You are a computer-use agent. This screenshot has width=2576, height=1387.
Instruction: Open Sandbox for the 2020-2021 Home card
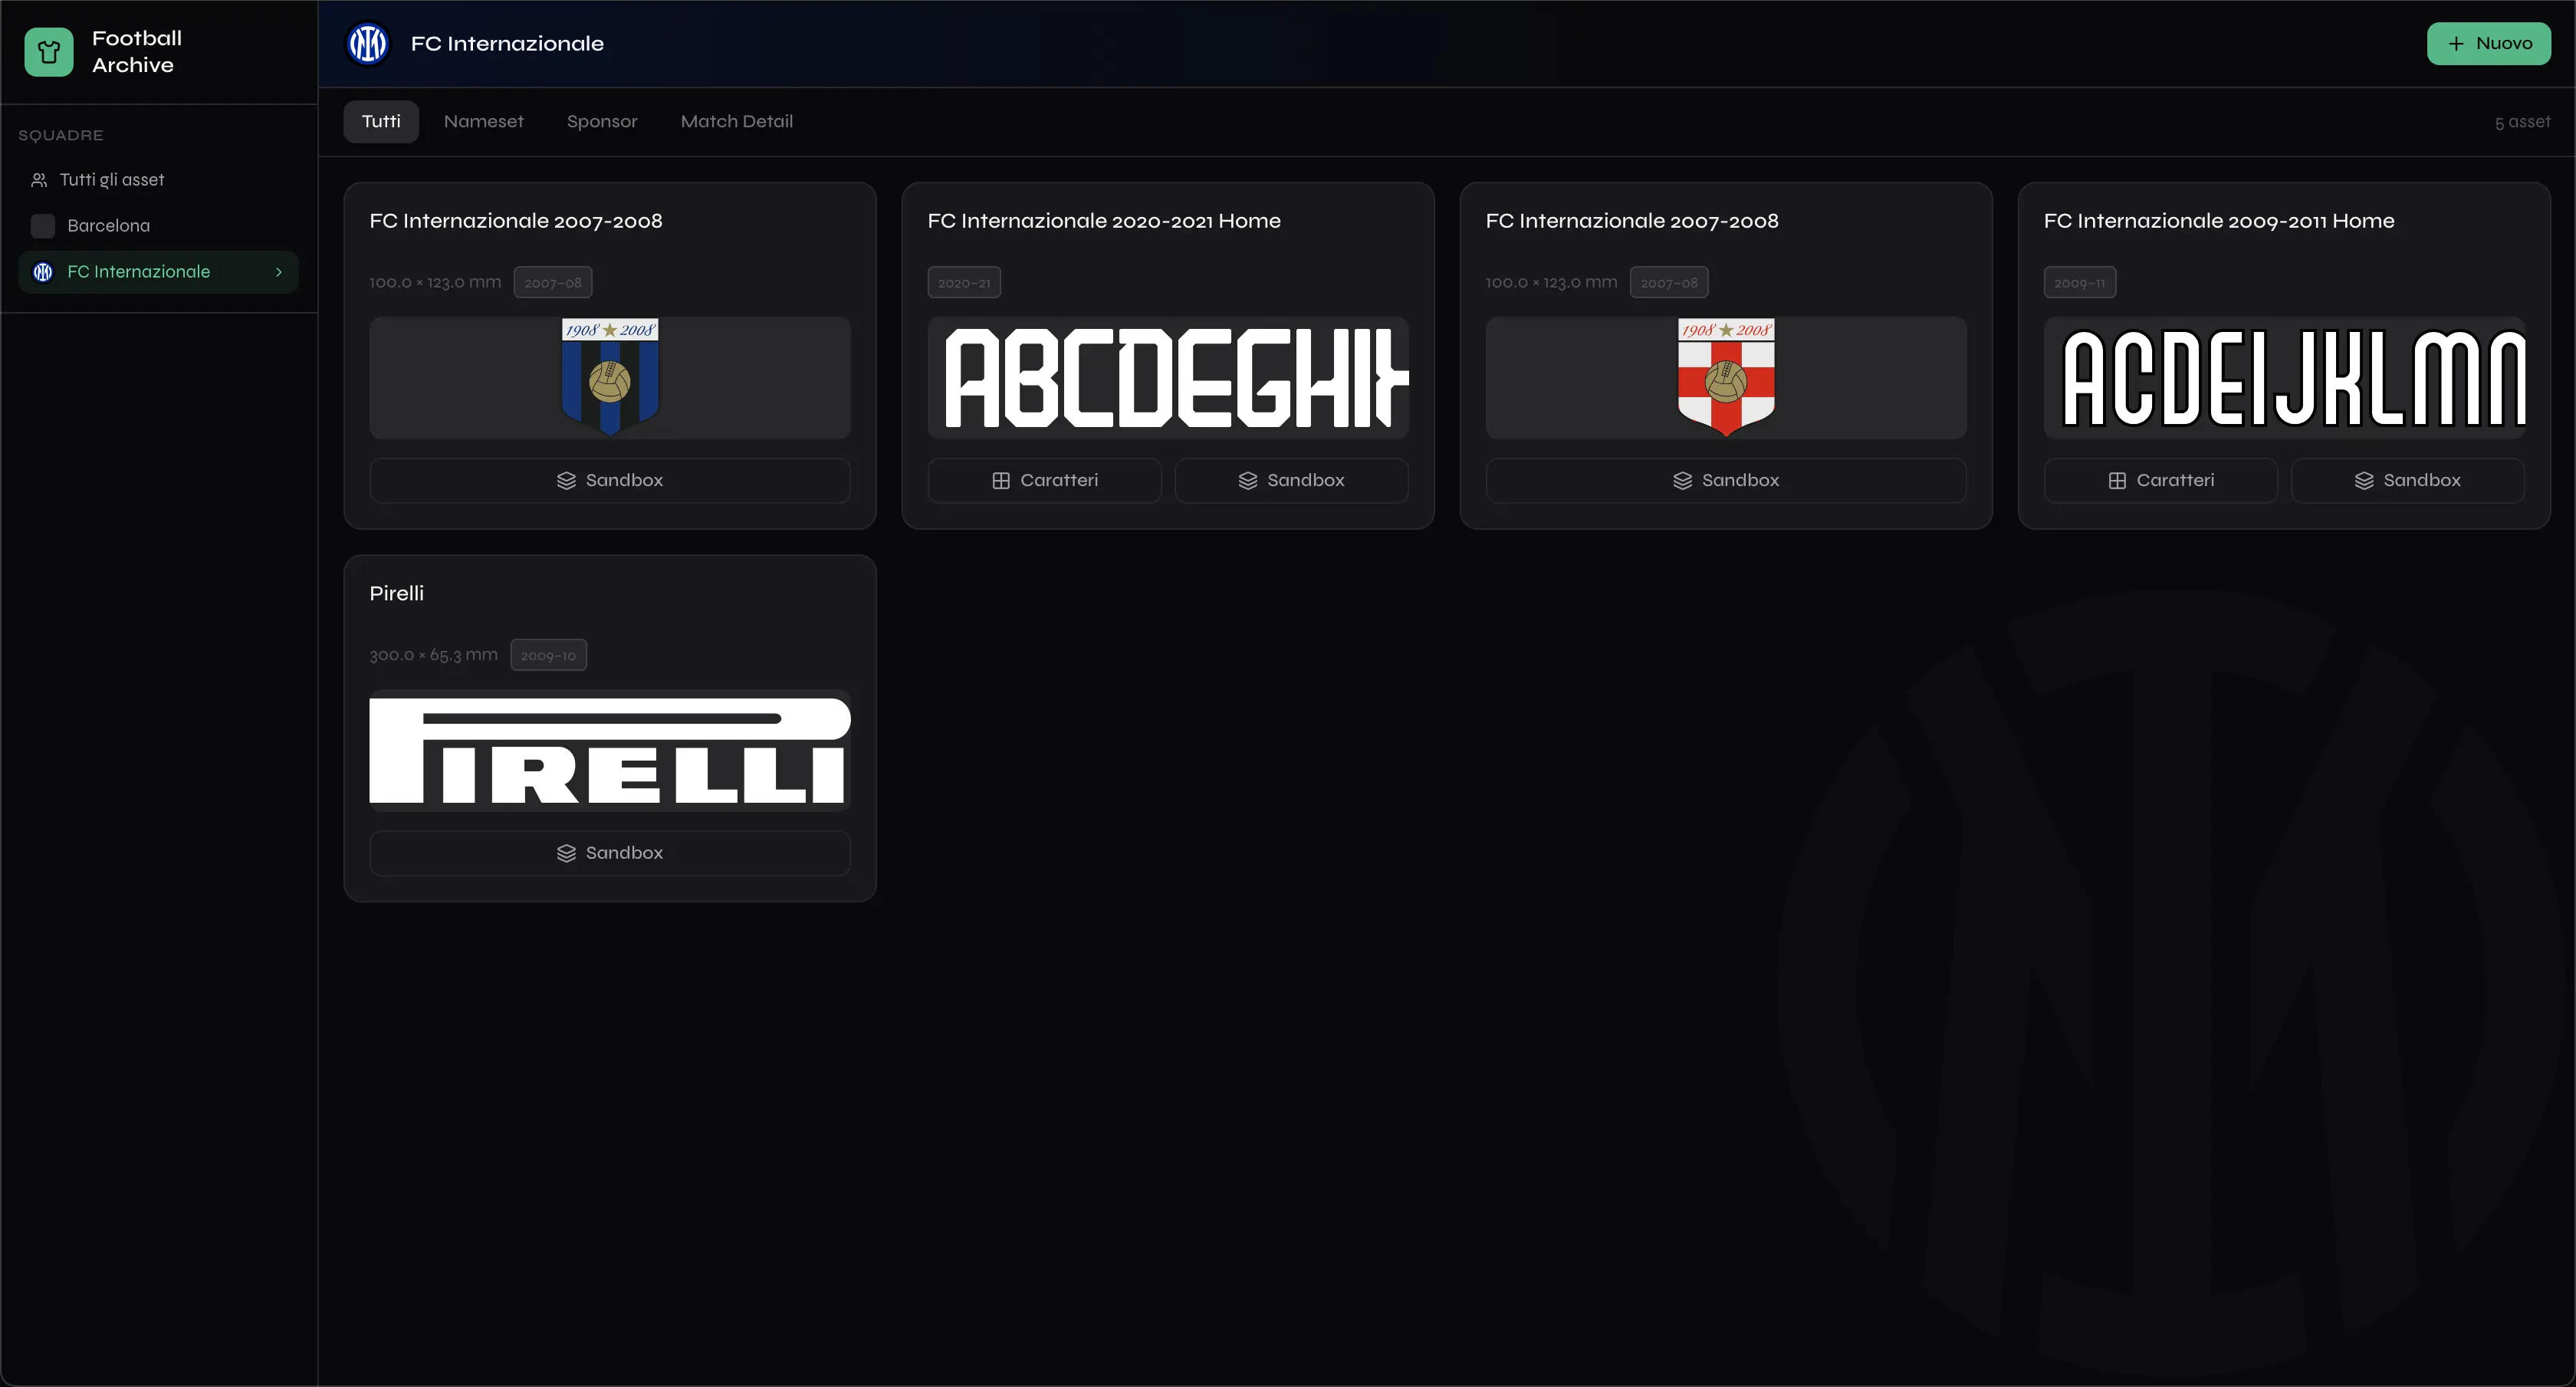tap(1292, 481)
